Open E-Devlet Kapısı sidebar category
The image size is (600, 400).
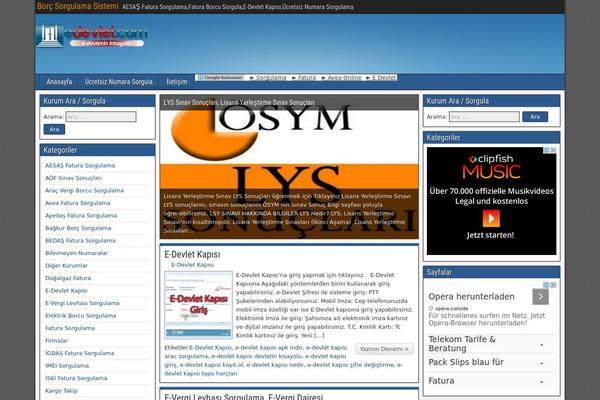(x=66, y=291)
